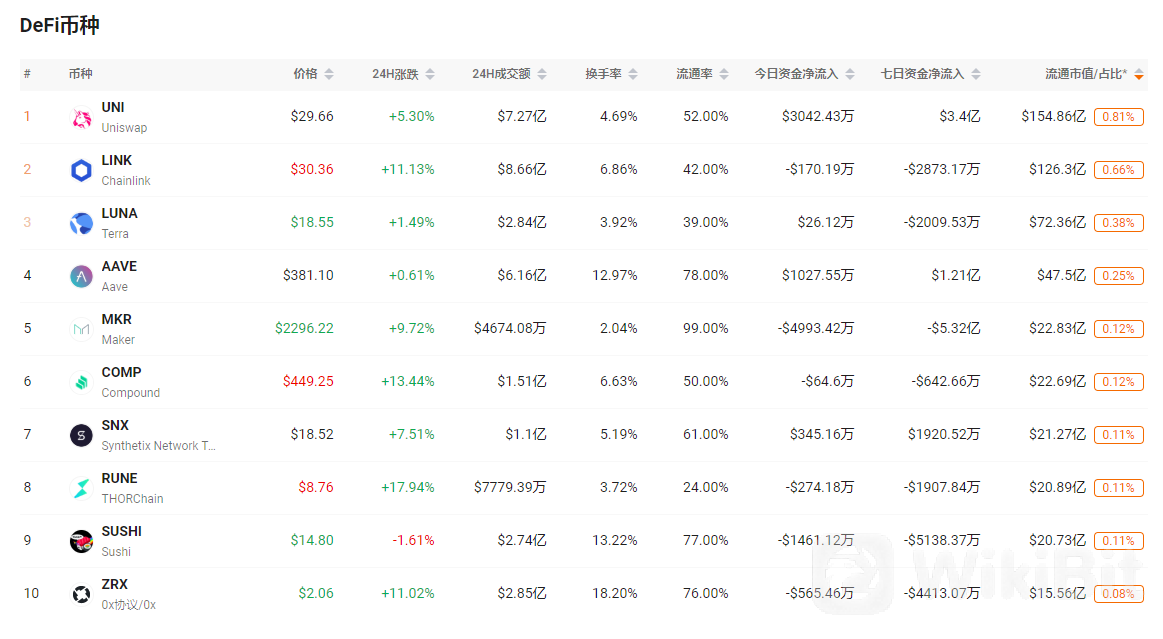Click the THORChain RUNE logo icon

pyautogui.click(x=81, y=489)
